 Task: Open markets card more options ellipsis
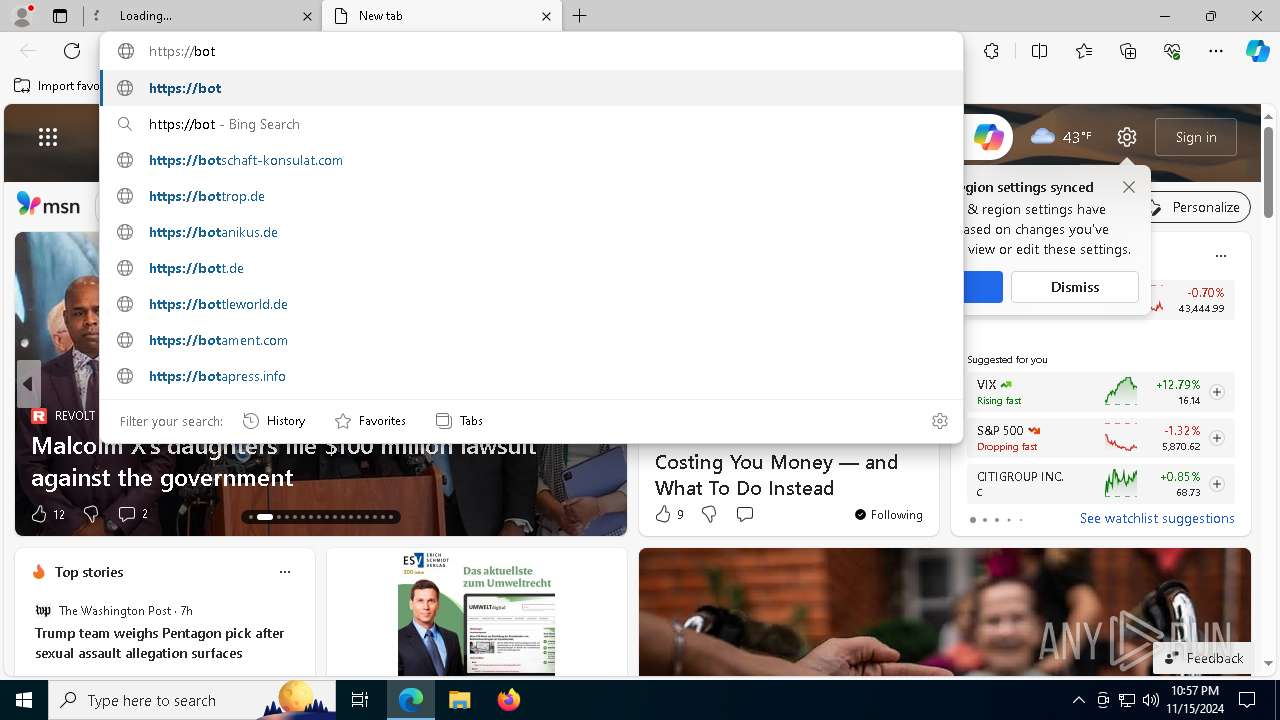1221,256
